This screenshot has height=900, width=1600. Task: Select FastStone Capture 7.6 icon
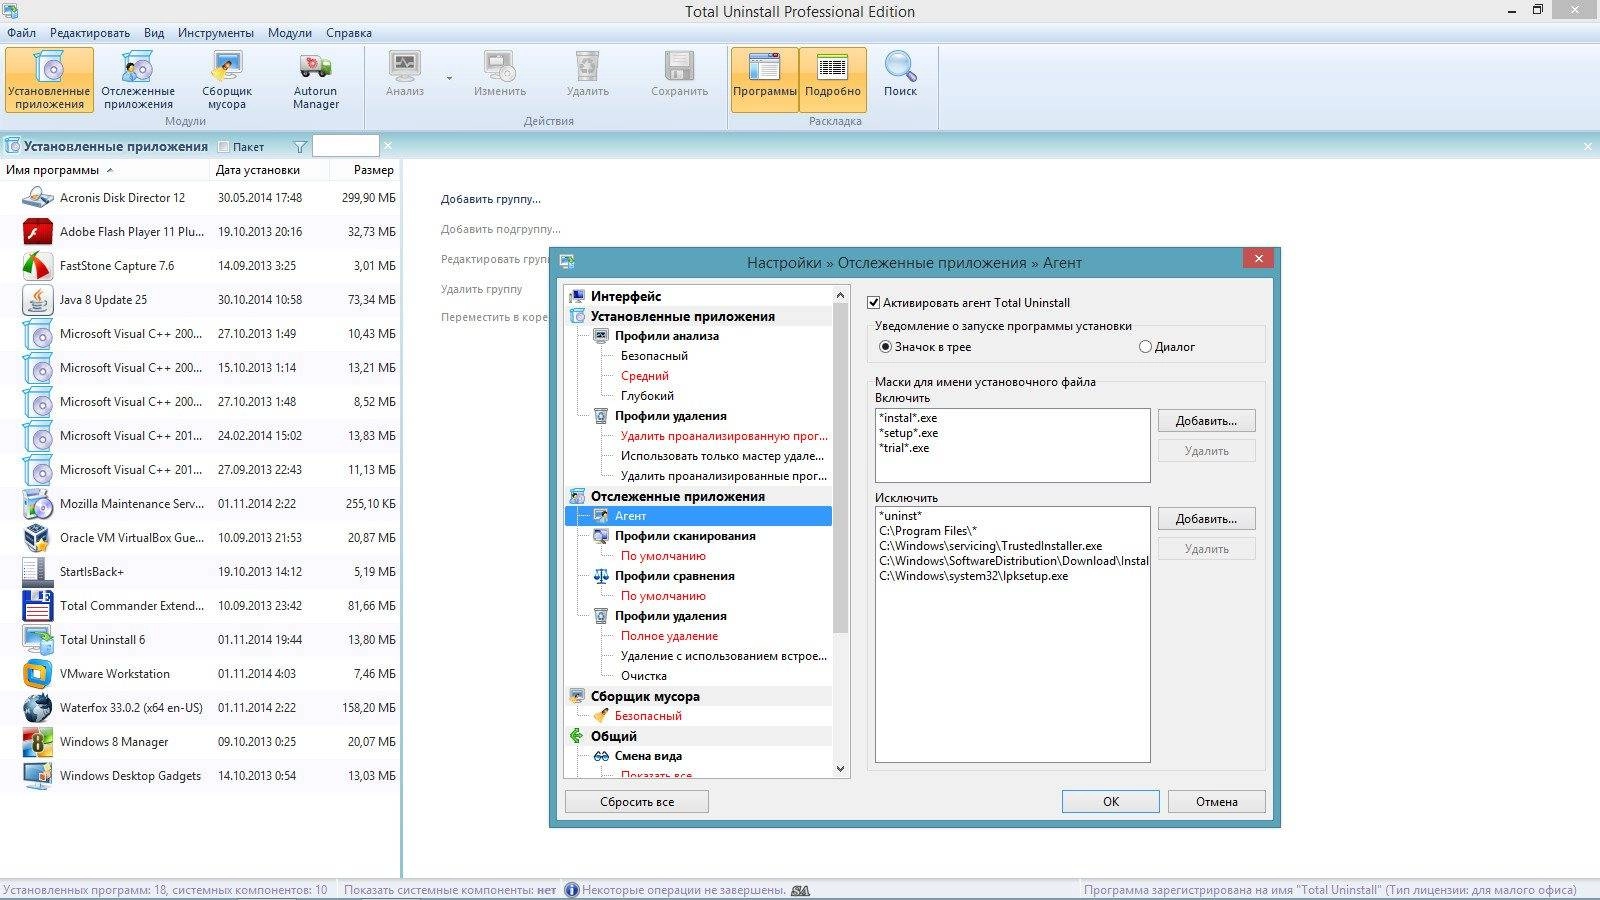[38, 266]
